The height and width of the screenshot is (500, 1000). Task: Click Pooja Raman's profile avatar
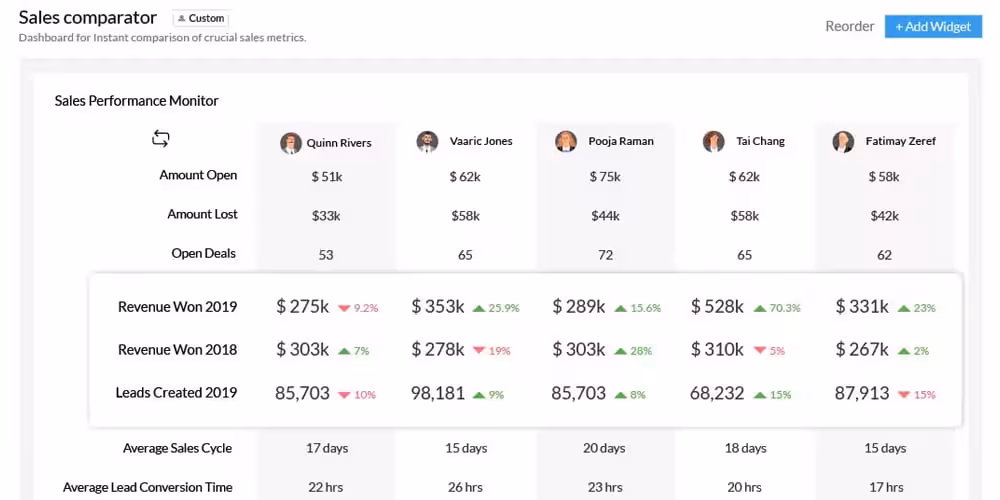pos(566,142)
